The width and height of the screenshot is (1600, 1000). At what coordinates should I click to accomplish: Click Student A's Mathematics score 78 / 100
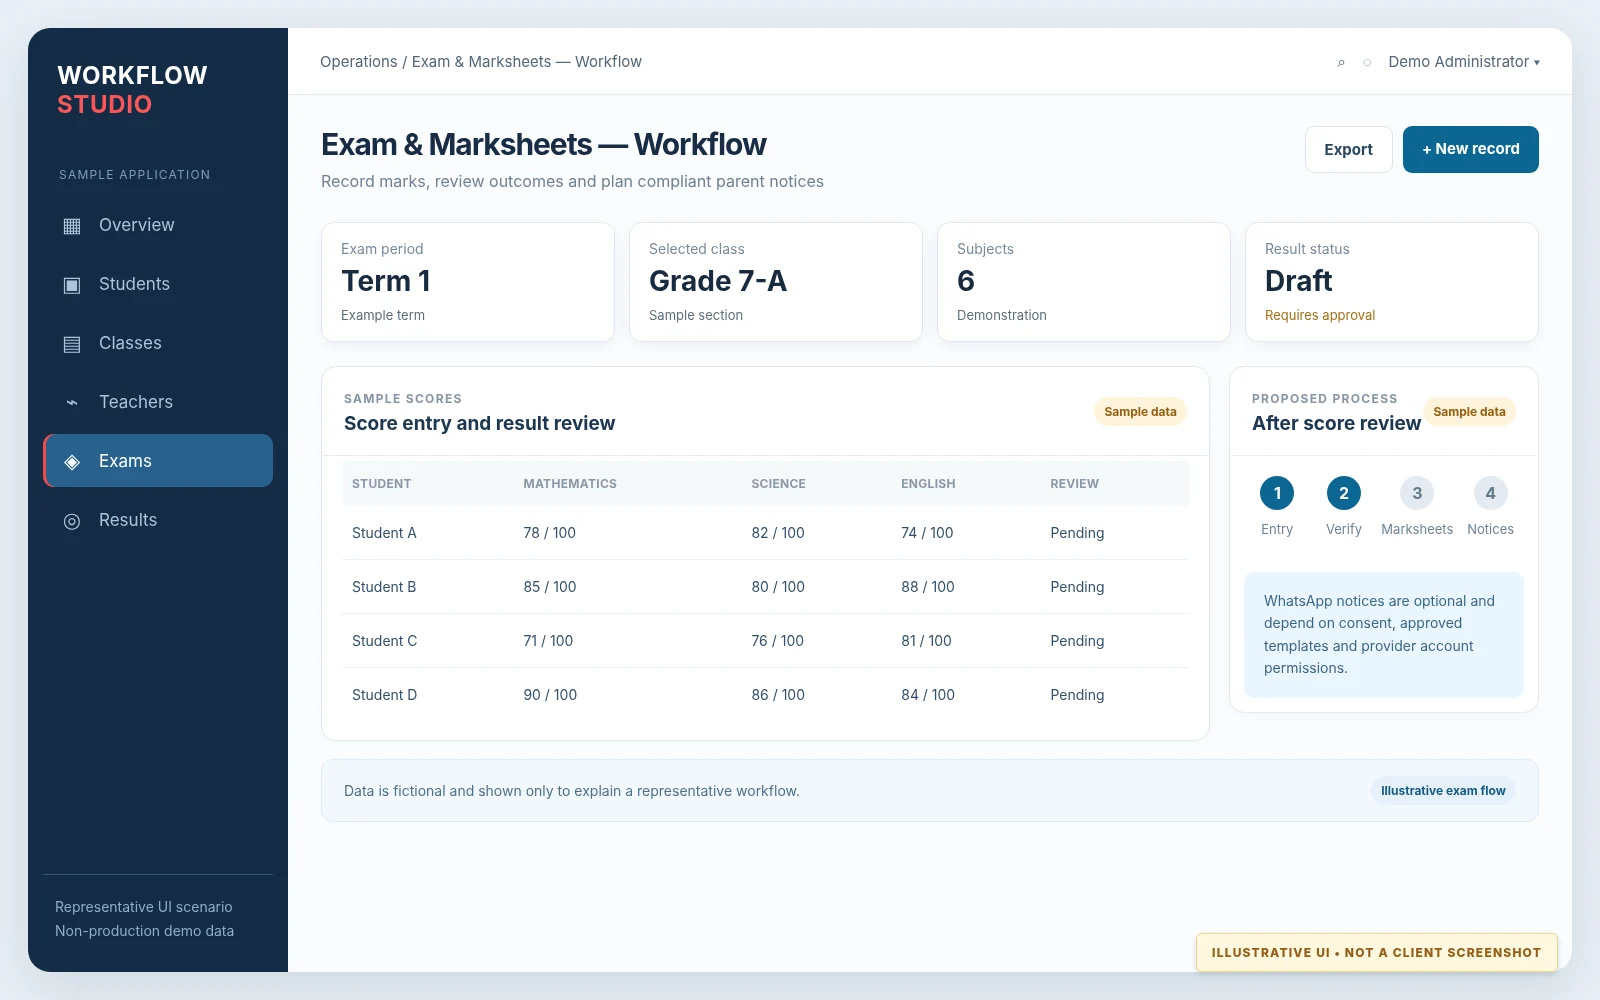[549, 533]
